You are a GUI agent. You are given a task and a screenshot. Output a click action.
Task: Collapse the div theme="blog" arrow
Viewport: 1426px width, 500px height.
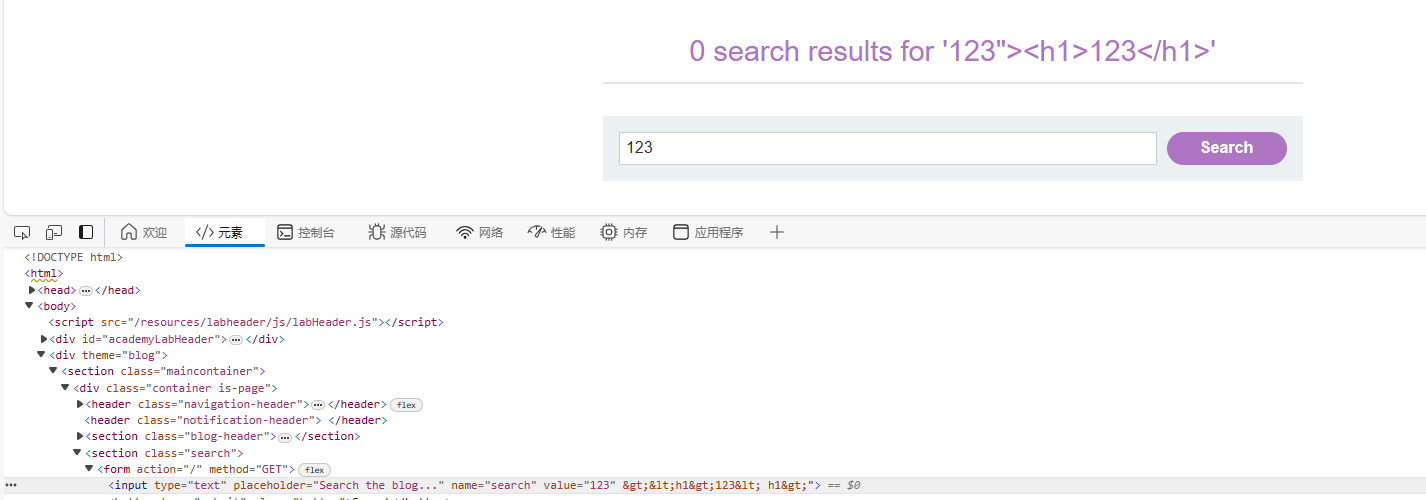click(41, 355)
